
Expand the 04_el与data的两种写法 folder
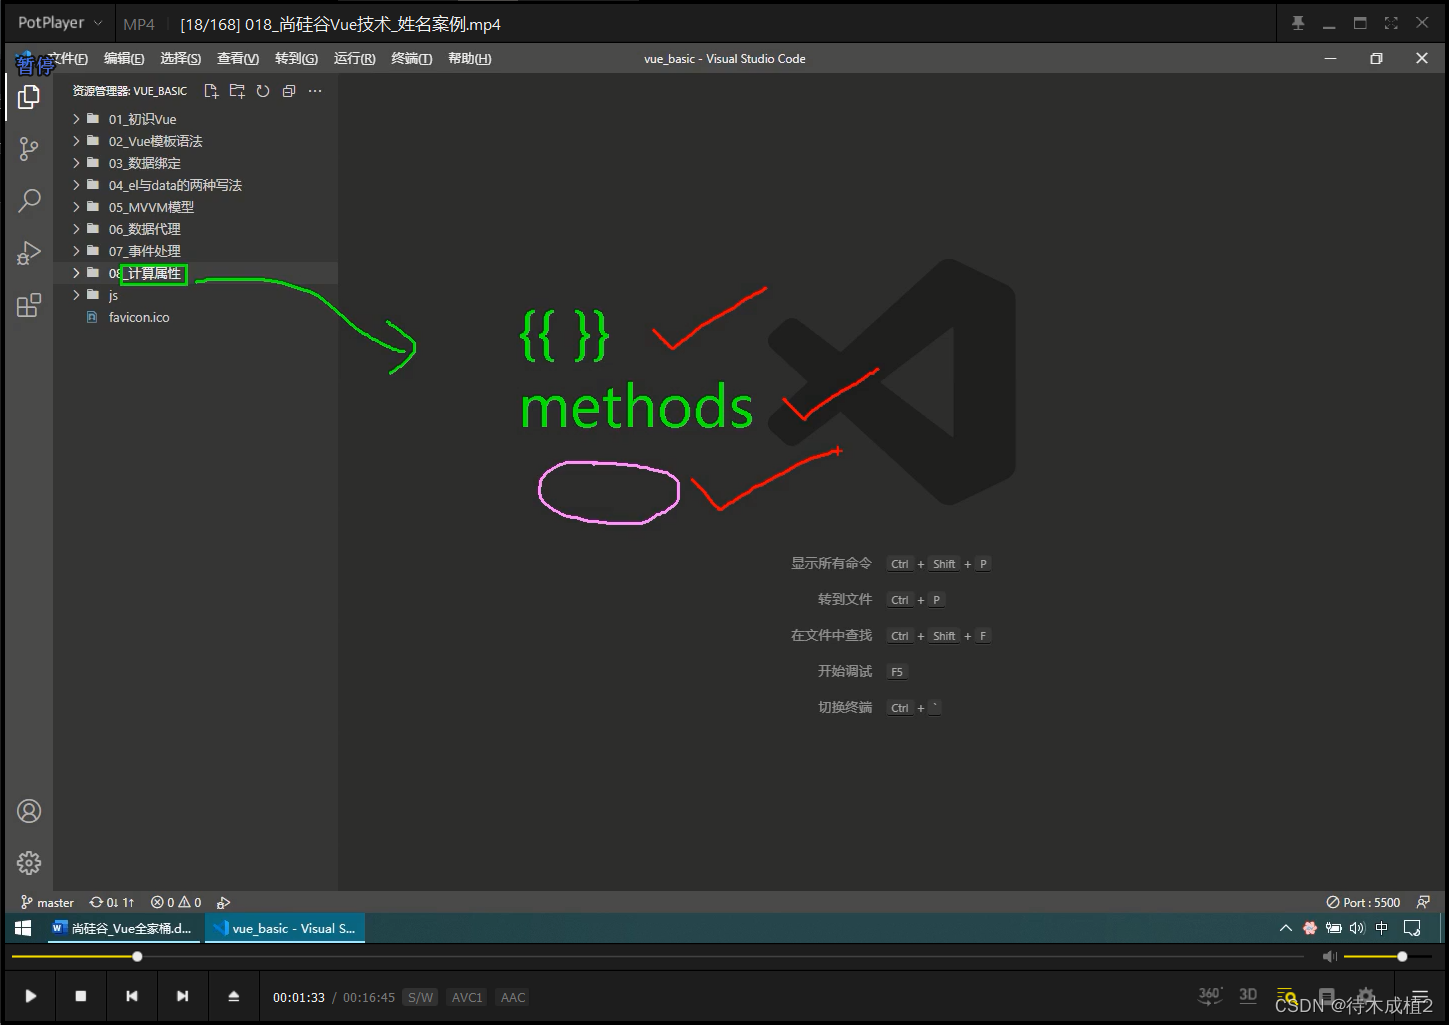(195, 185)
